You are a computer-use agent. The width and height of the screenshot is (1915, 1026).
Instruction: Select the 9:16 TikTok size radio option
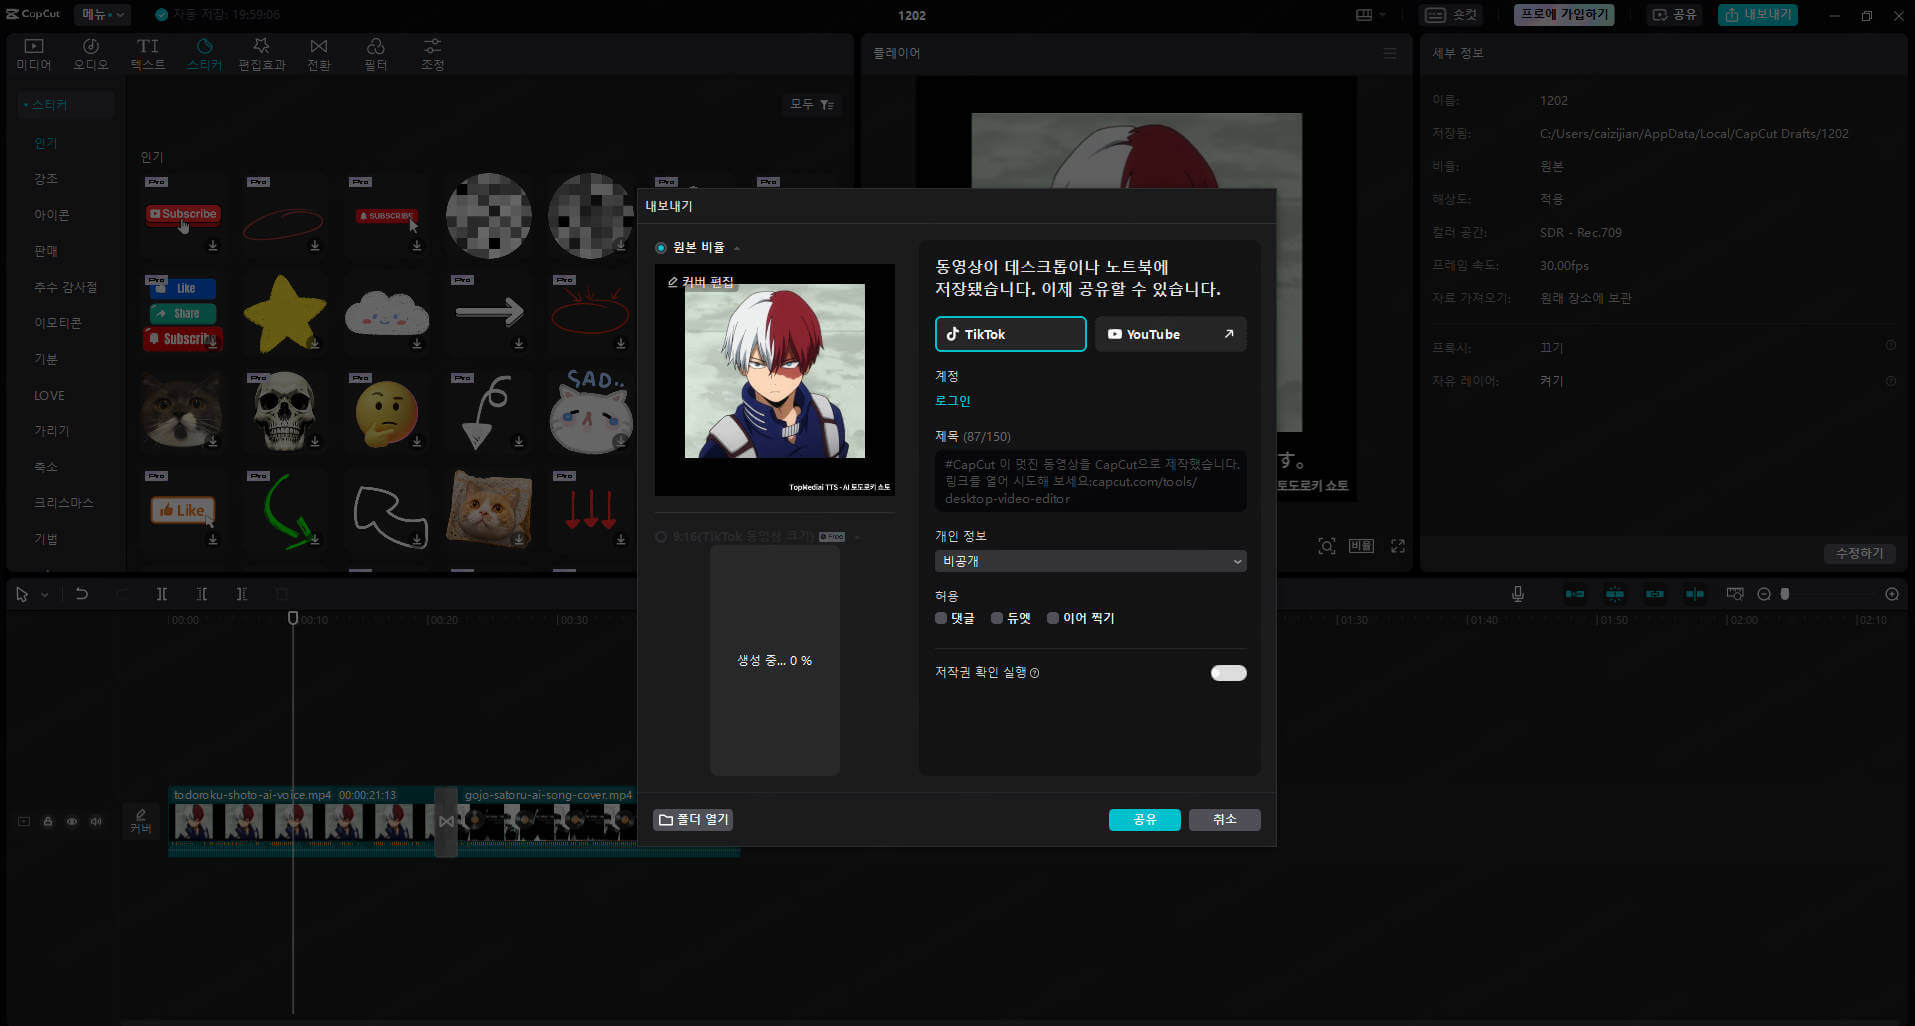tap(661, 537)
